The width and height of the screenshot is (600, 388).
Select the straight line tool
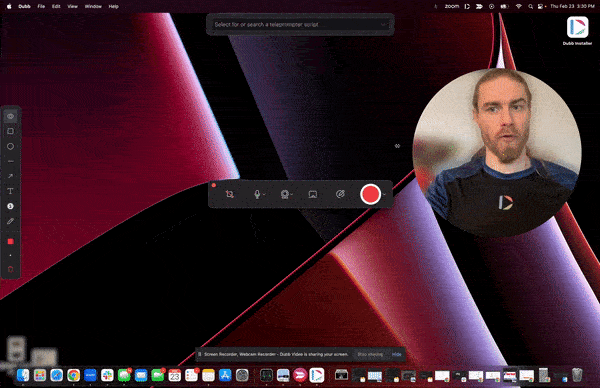(x=10, y=161)
